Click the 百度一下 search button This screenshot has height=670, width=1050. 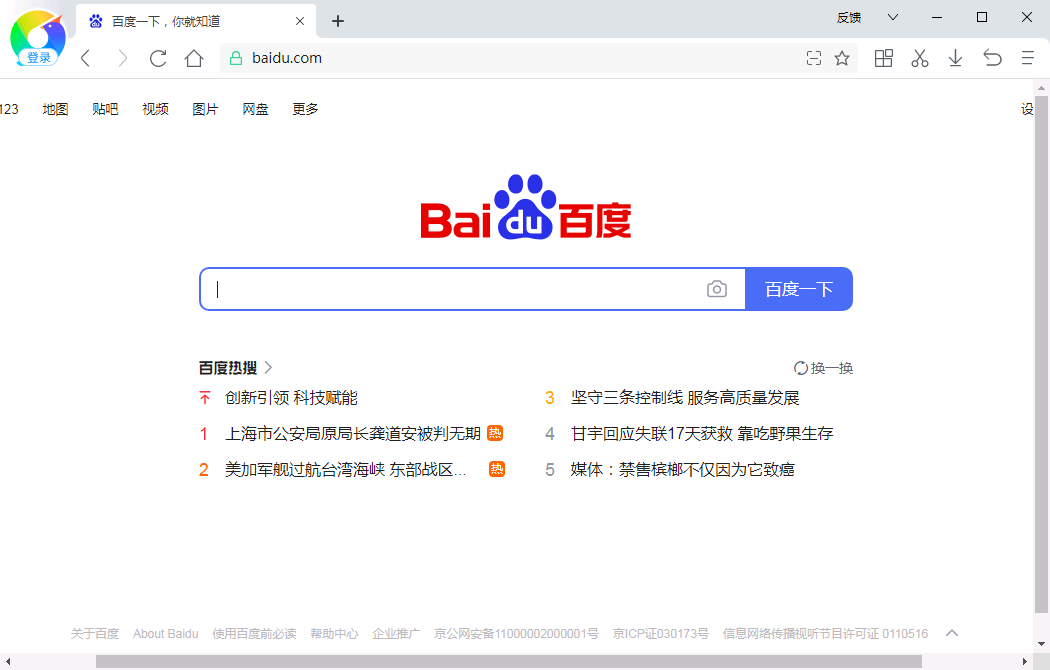[x=799, y=289]
